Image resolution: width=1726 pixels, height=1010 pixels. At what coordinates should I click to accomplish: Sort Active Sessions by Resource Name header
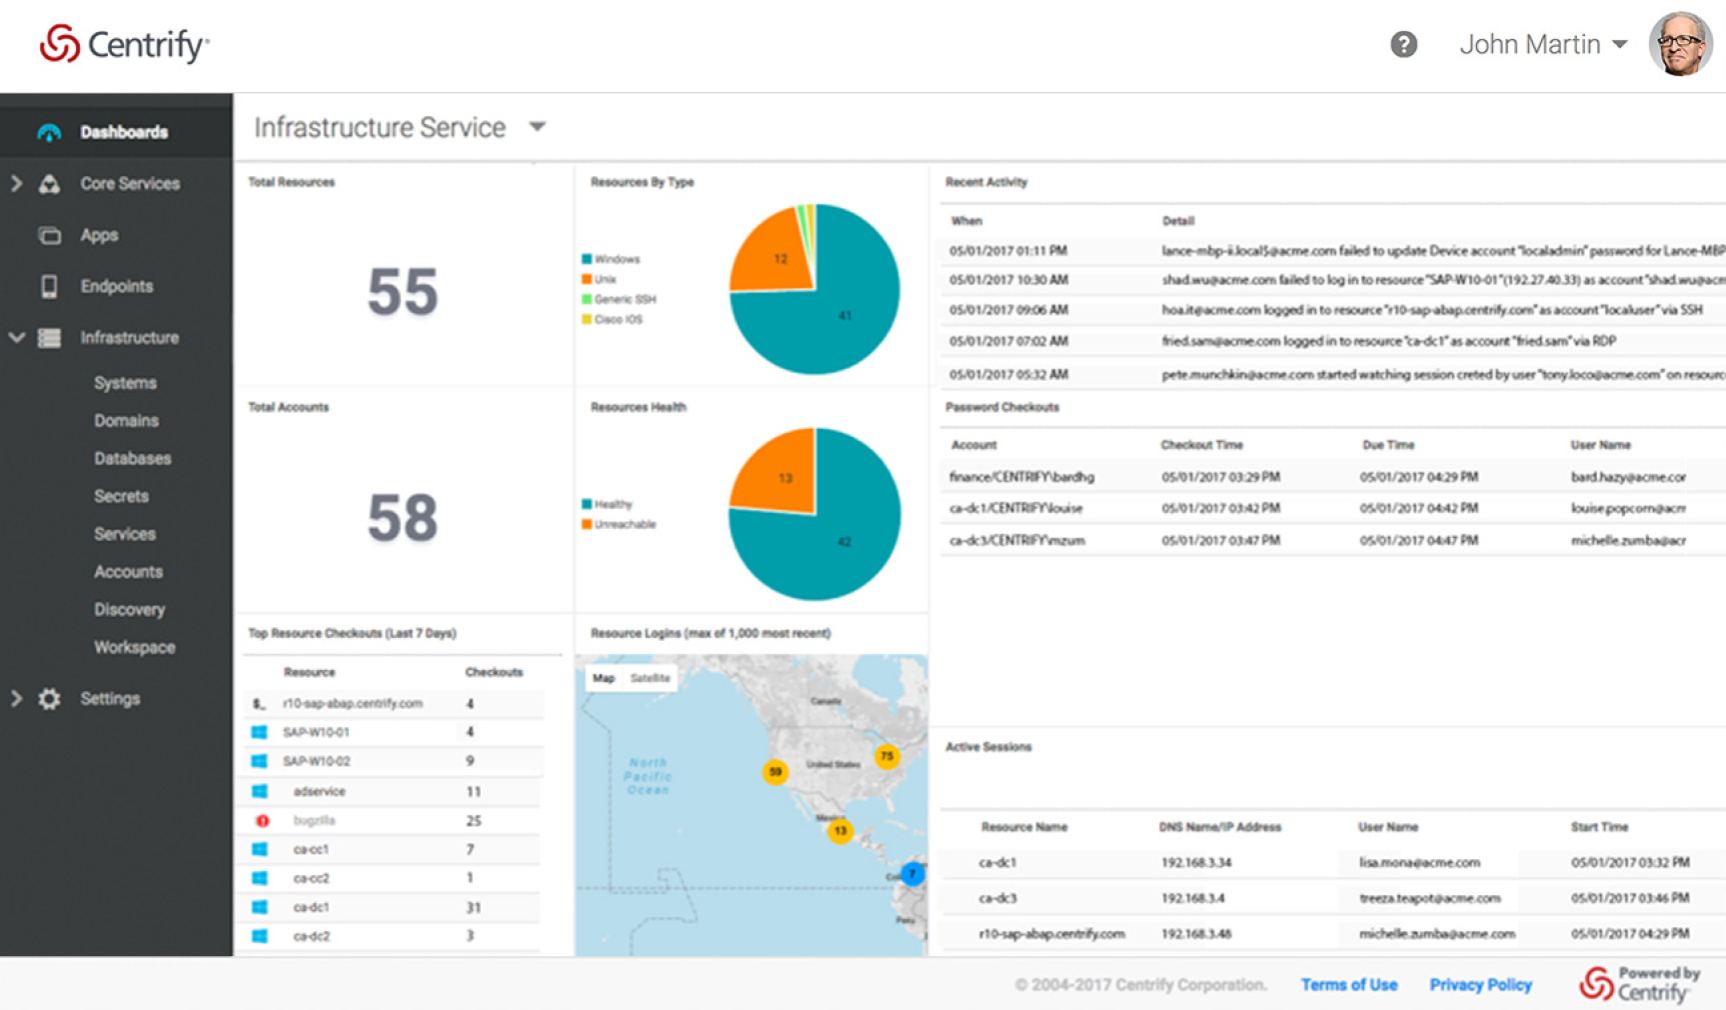[1024, 827]
